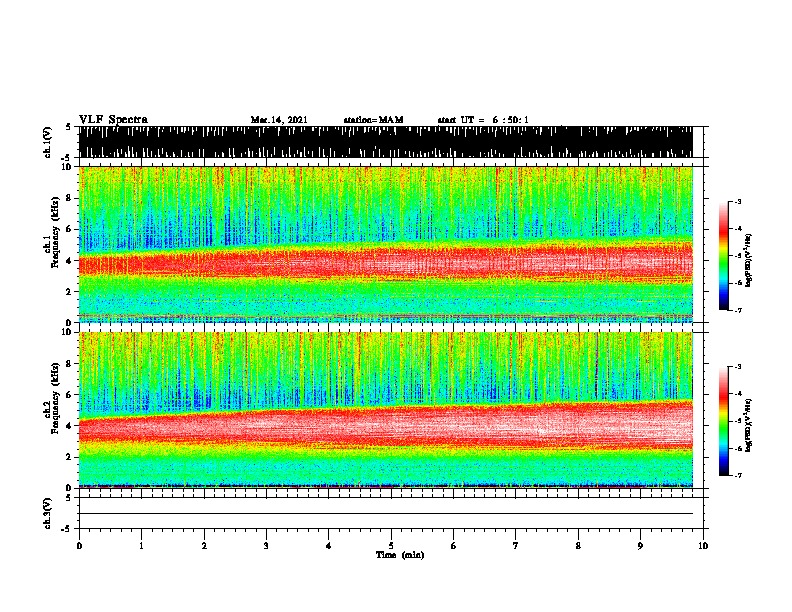Screen dimensions: 792x612
Task: Click tick "5" on the time axis
Action: pyautogui.click(x=391, y=546)
